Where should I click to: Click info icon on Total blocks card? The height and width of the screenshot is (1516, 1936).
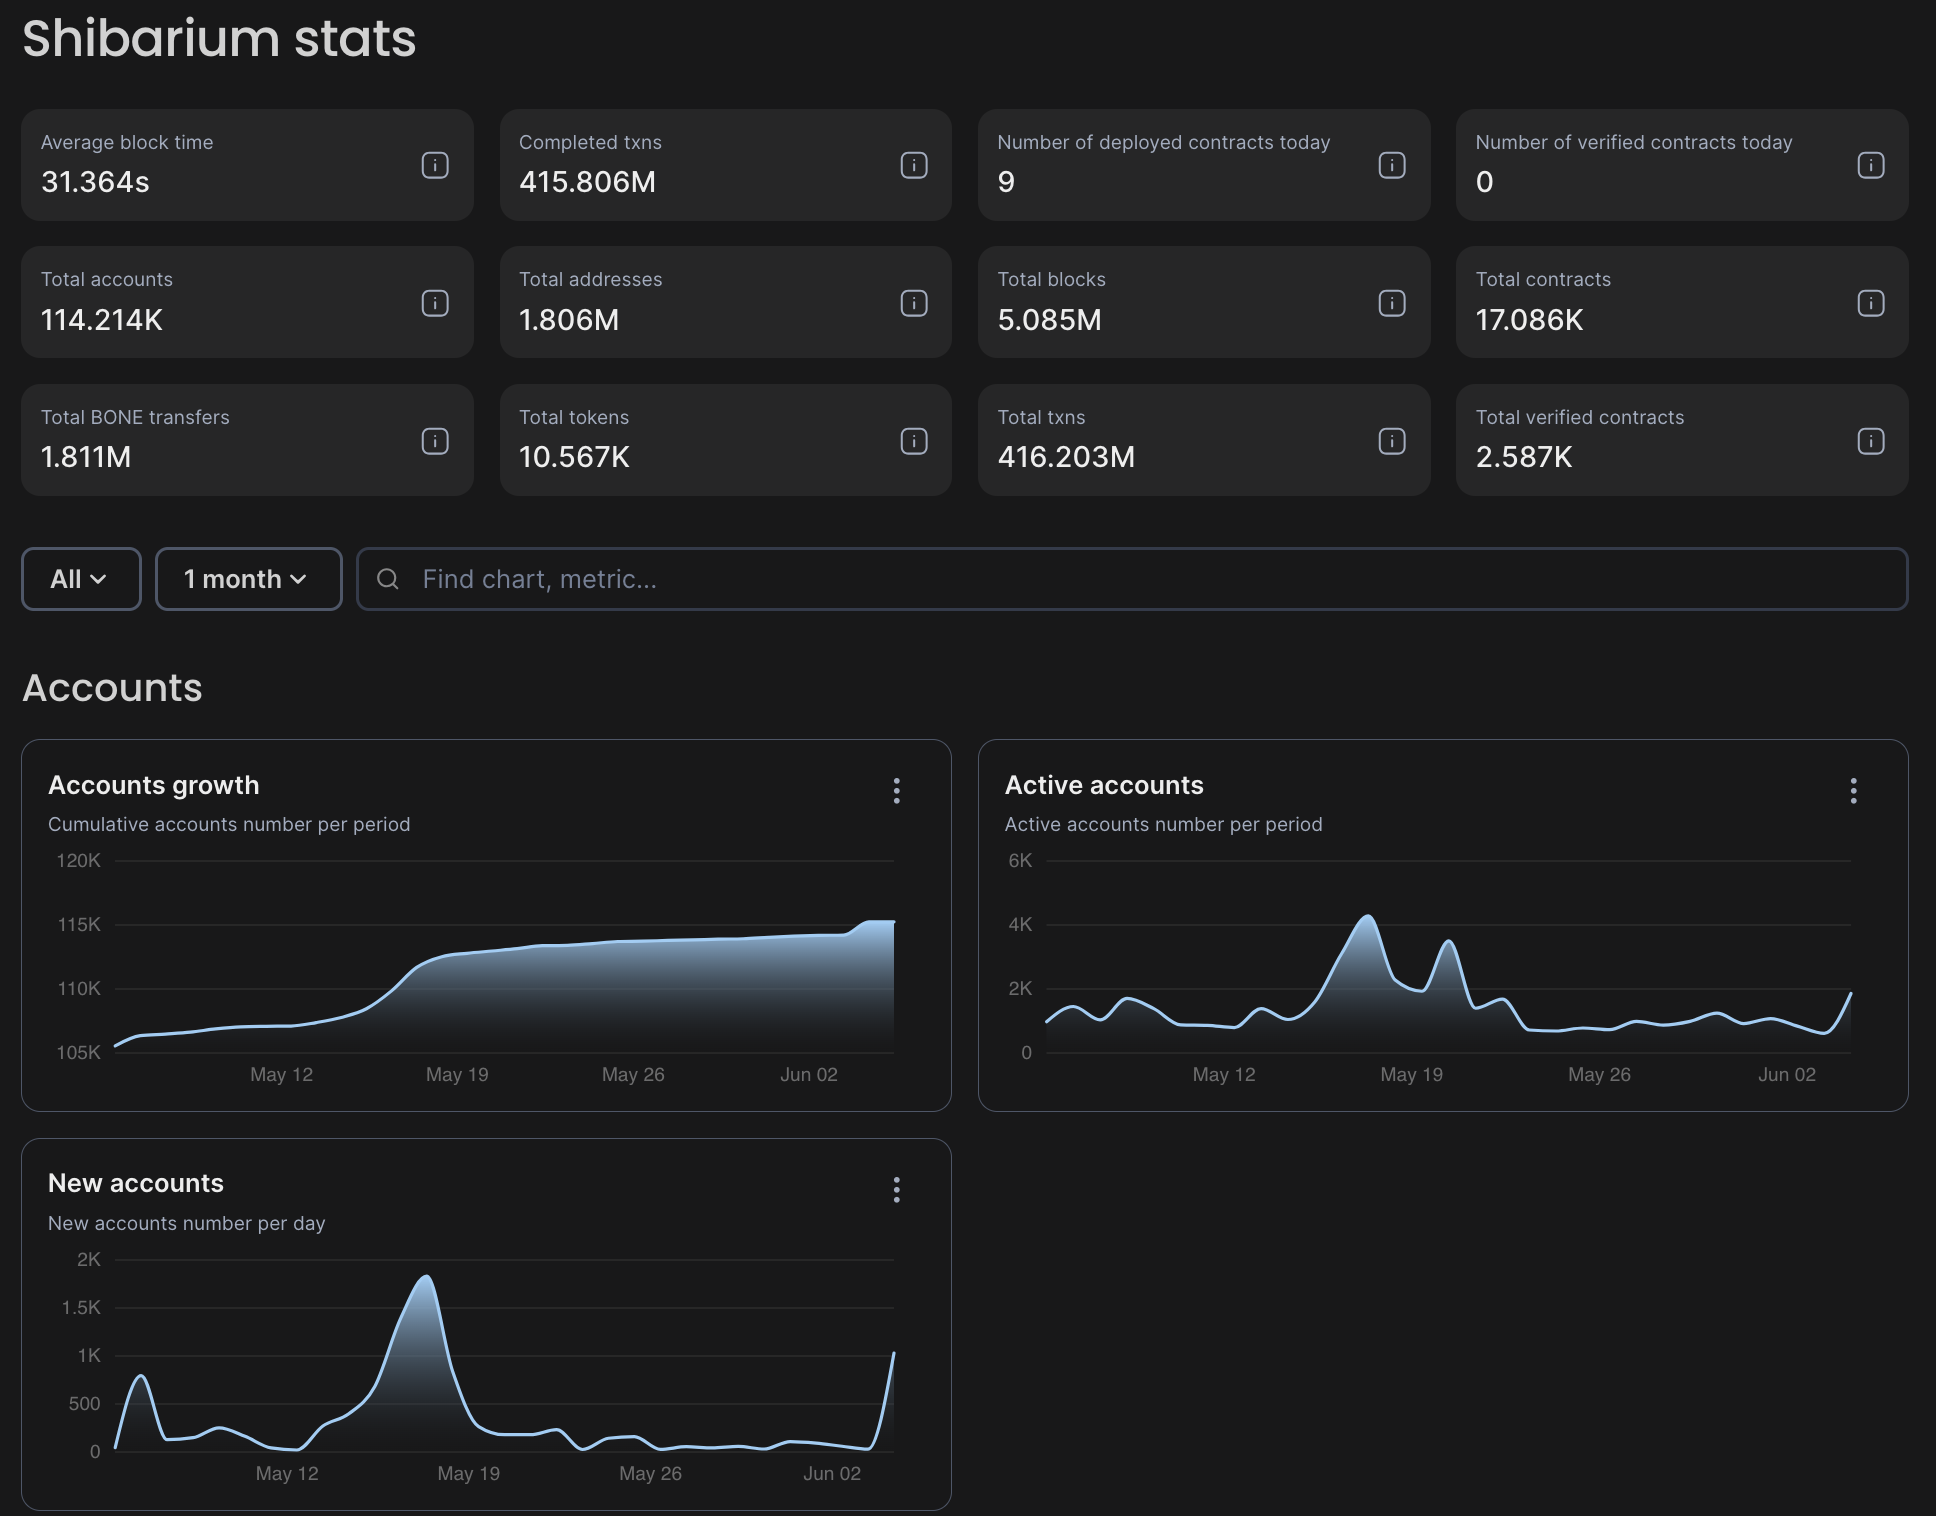[x=1392, y=303]
